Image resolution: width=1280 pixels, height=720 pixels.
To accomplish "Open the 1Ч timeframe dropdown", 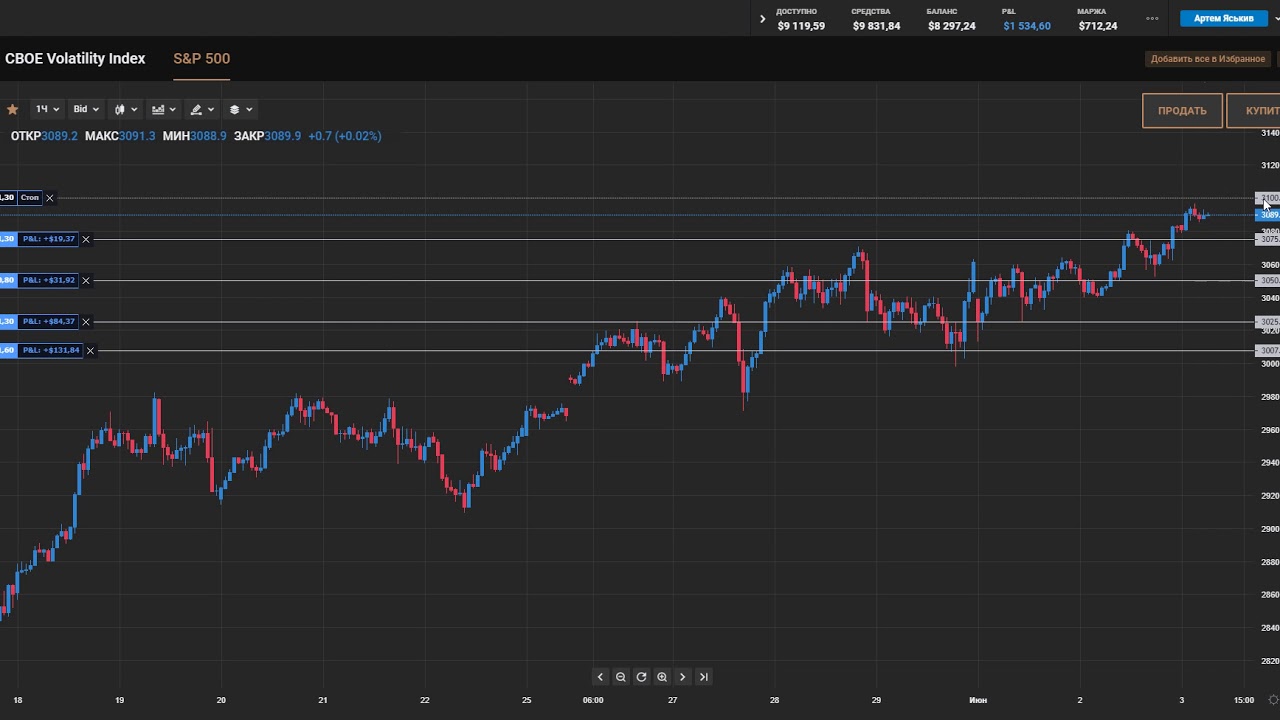I will tap(47, 109).
